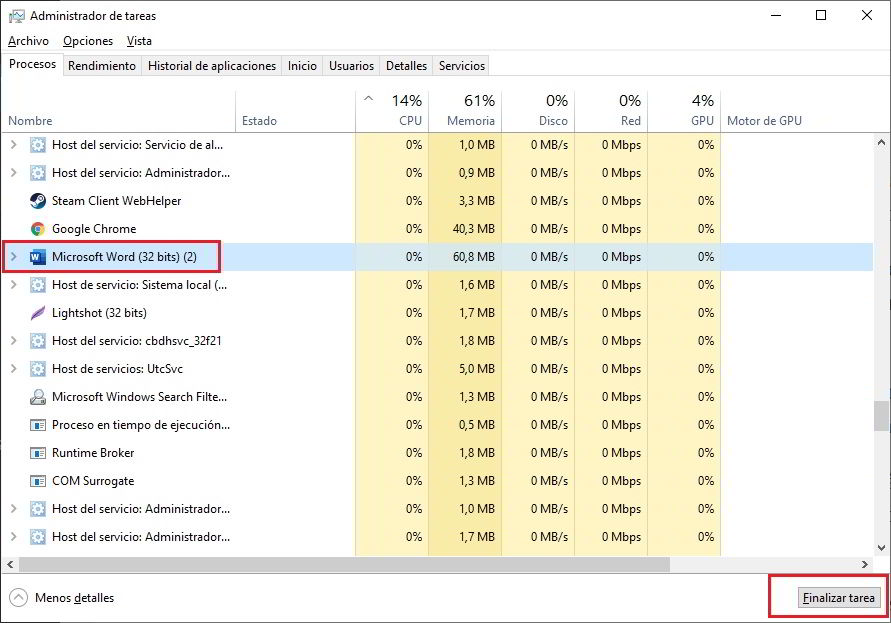Image resolution: width=891 pixels, height=623 pixels.
Task: Click the vertical scrollbar thumb
Action: pyautogui.click(x=881, y=415)
